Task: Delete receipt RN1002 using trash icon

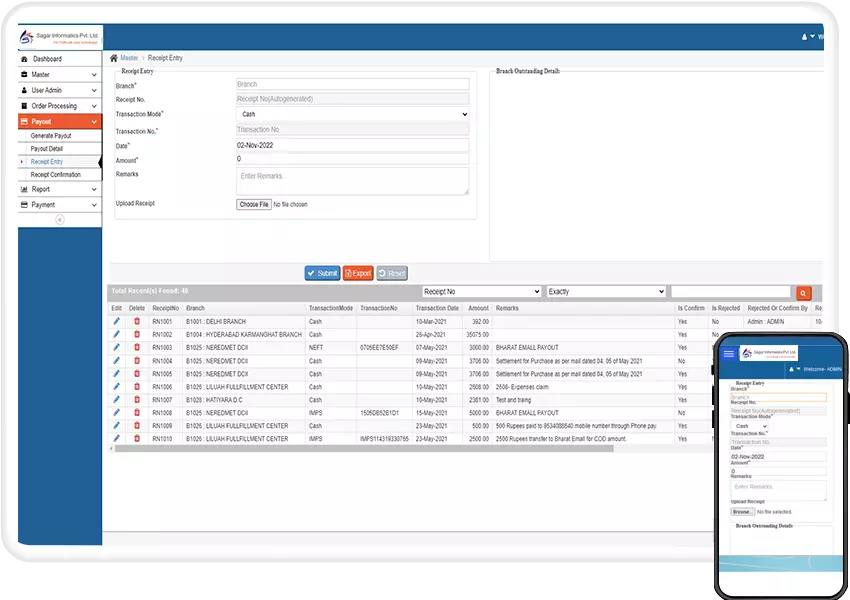Action: pos(137,334)
